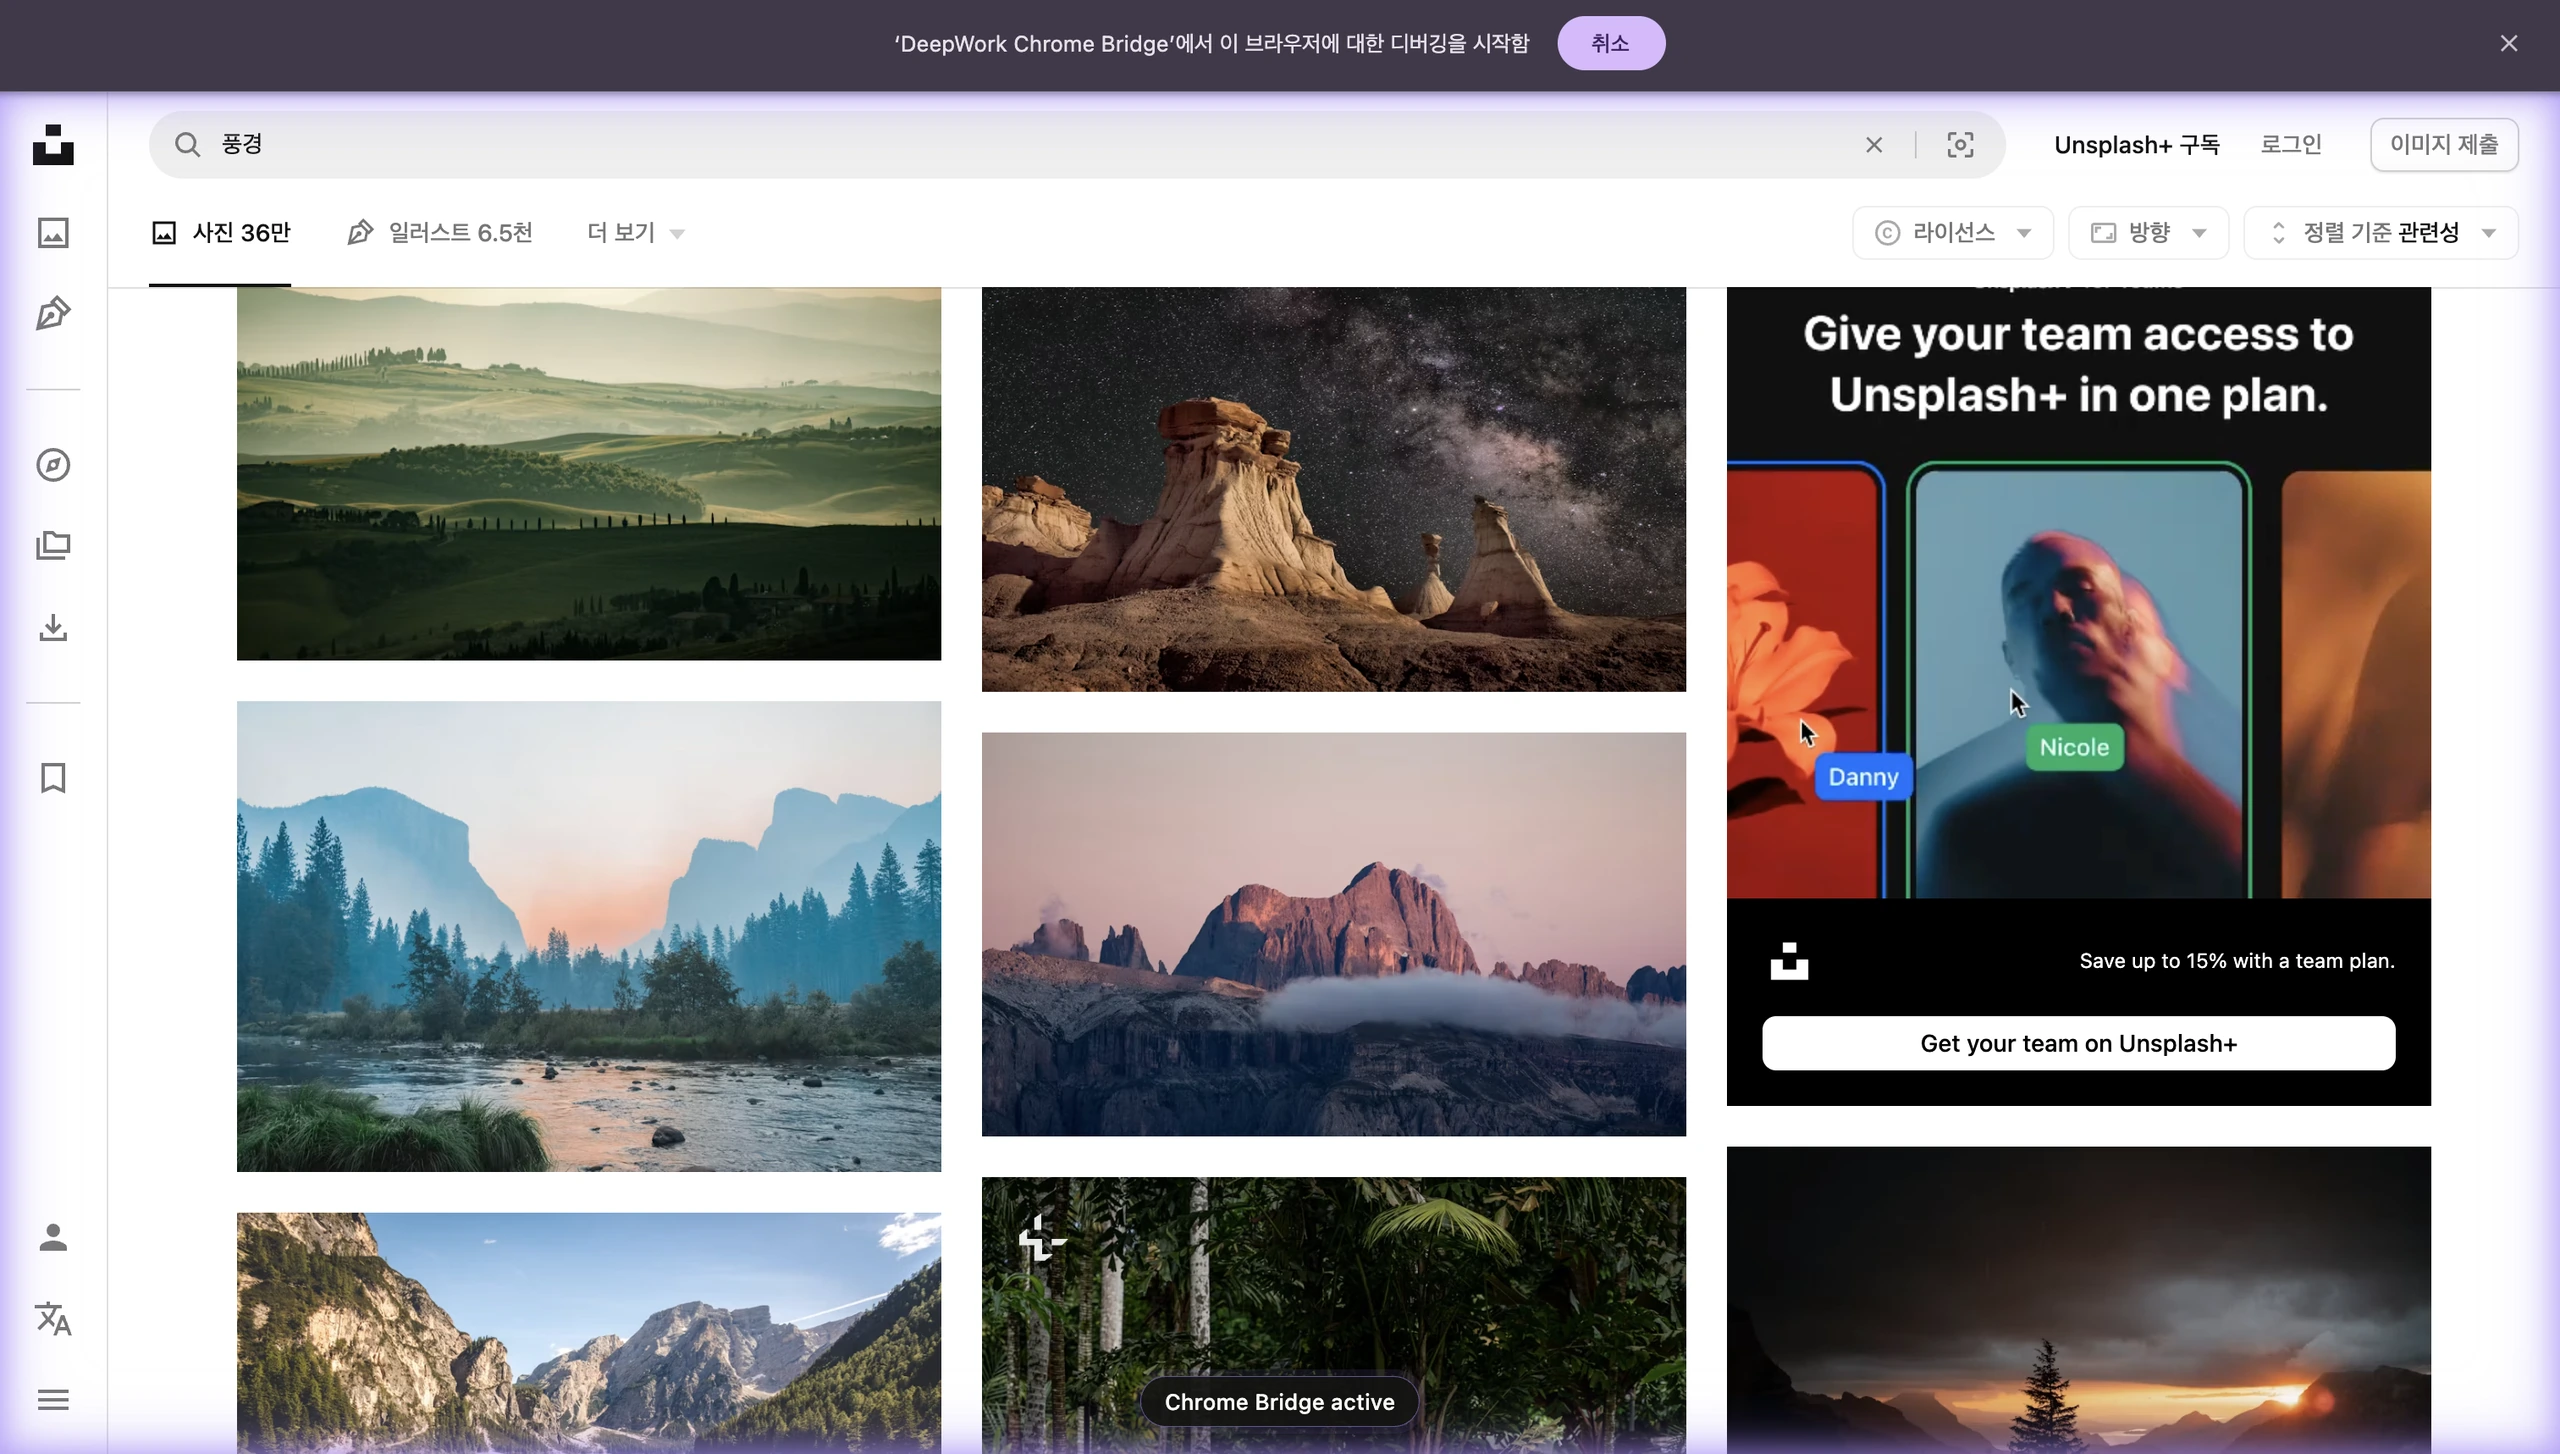Click the 취소 button in debug bar

click(x=1611, y=43)
